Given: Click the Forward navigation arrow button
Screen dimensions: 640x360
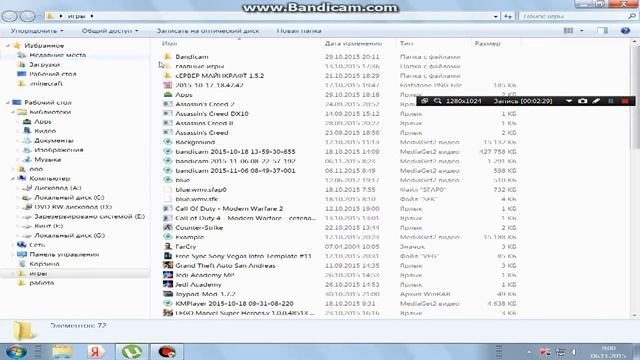Looking at the screenshot, I should [x=27, y=16].
